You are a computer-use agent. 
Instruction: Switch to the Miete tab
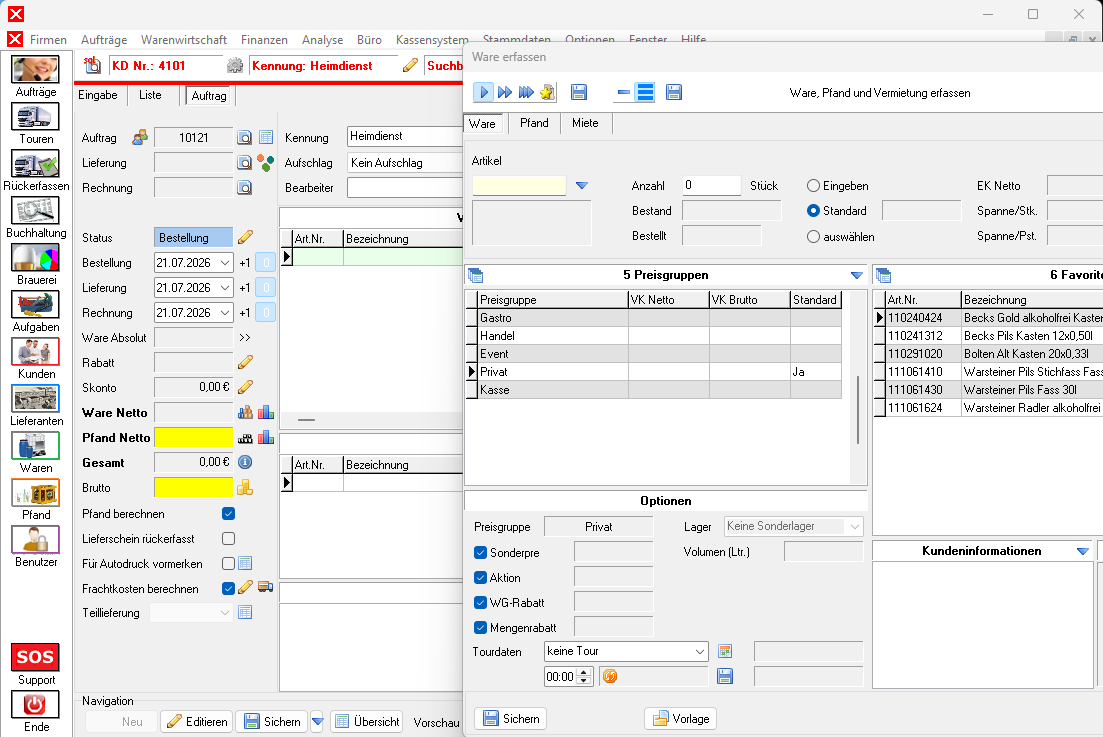[585, 123]
